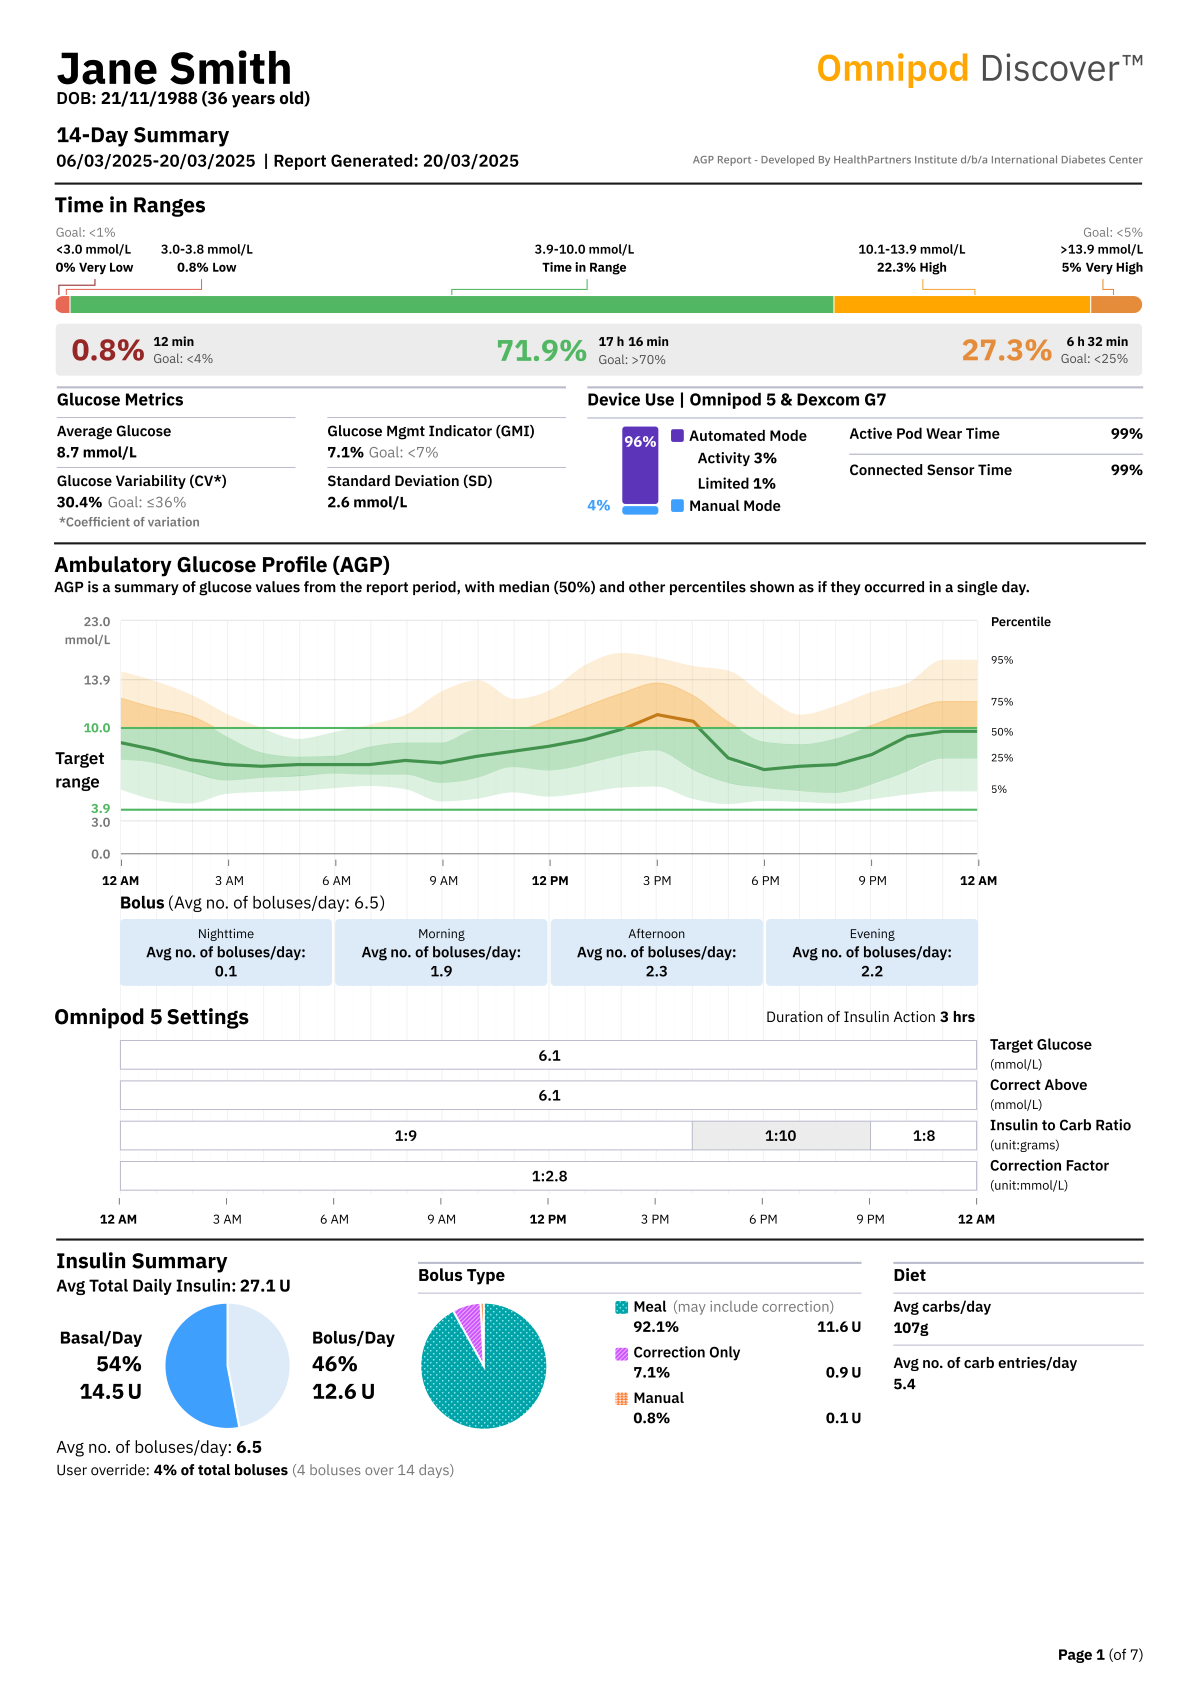Click the Glucose Variability 30.4% value
Image resolution: width=1200 pixels, height=1698 pixels.
click(x=79, y=502)
